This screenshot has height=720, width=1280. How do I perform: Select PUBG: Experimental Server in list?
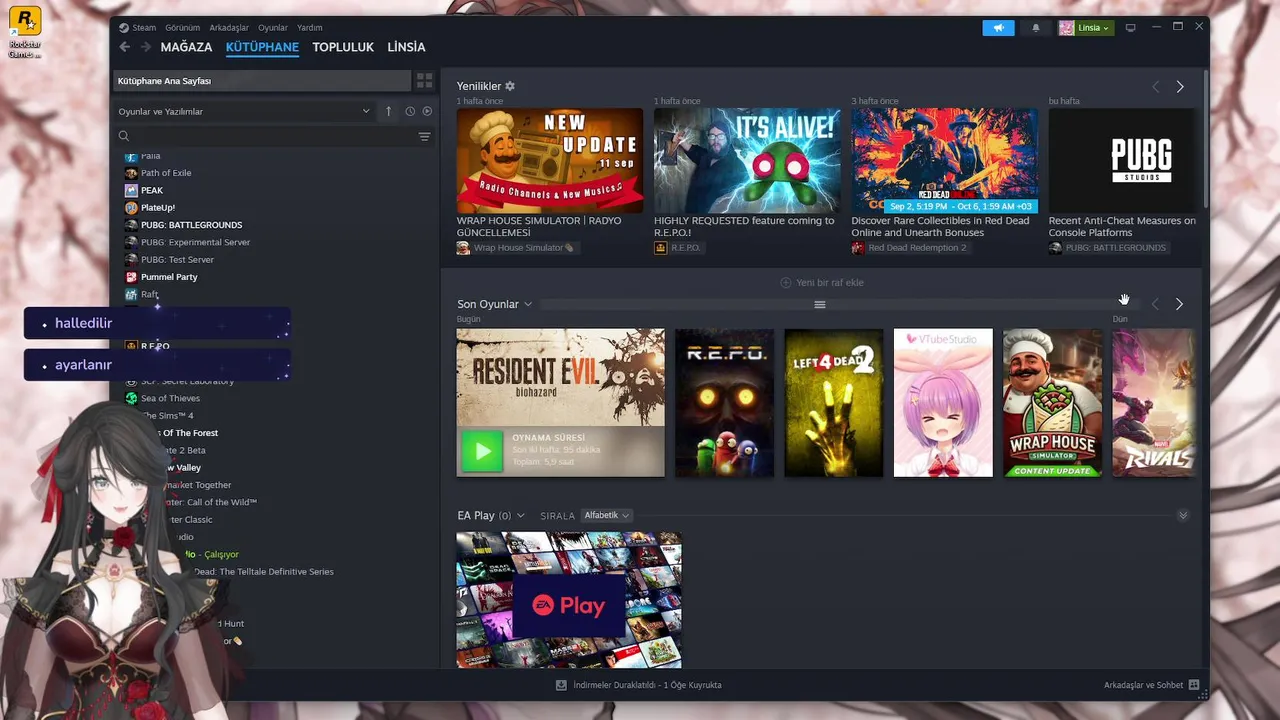pos(195,242)
